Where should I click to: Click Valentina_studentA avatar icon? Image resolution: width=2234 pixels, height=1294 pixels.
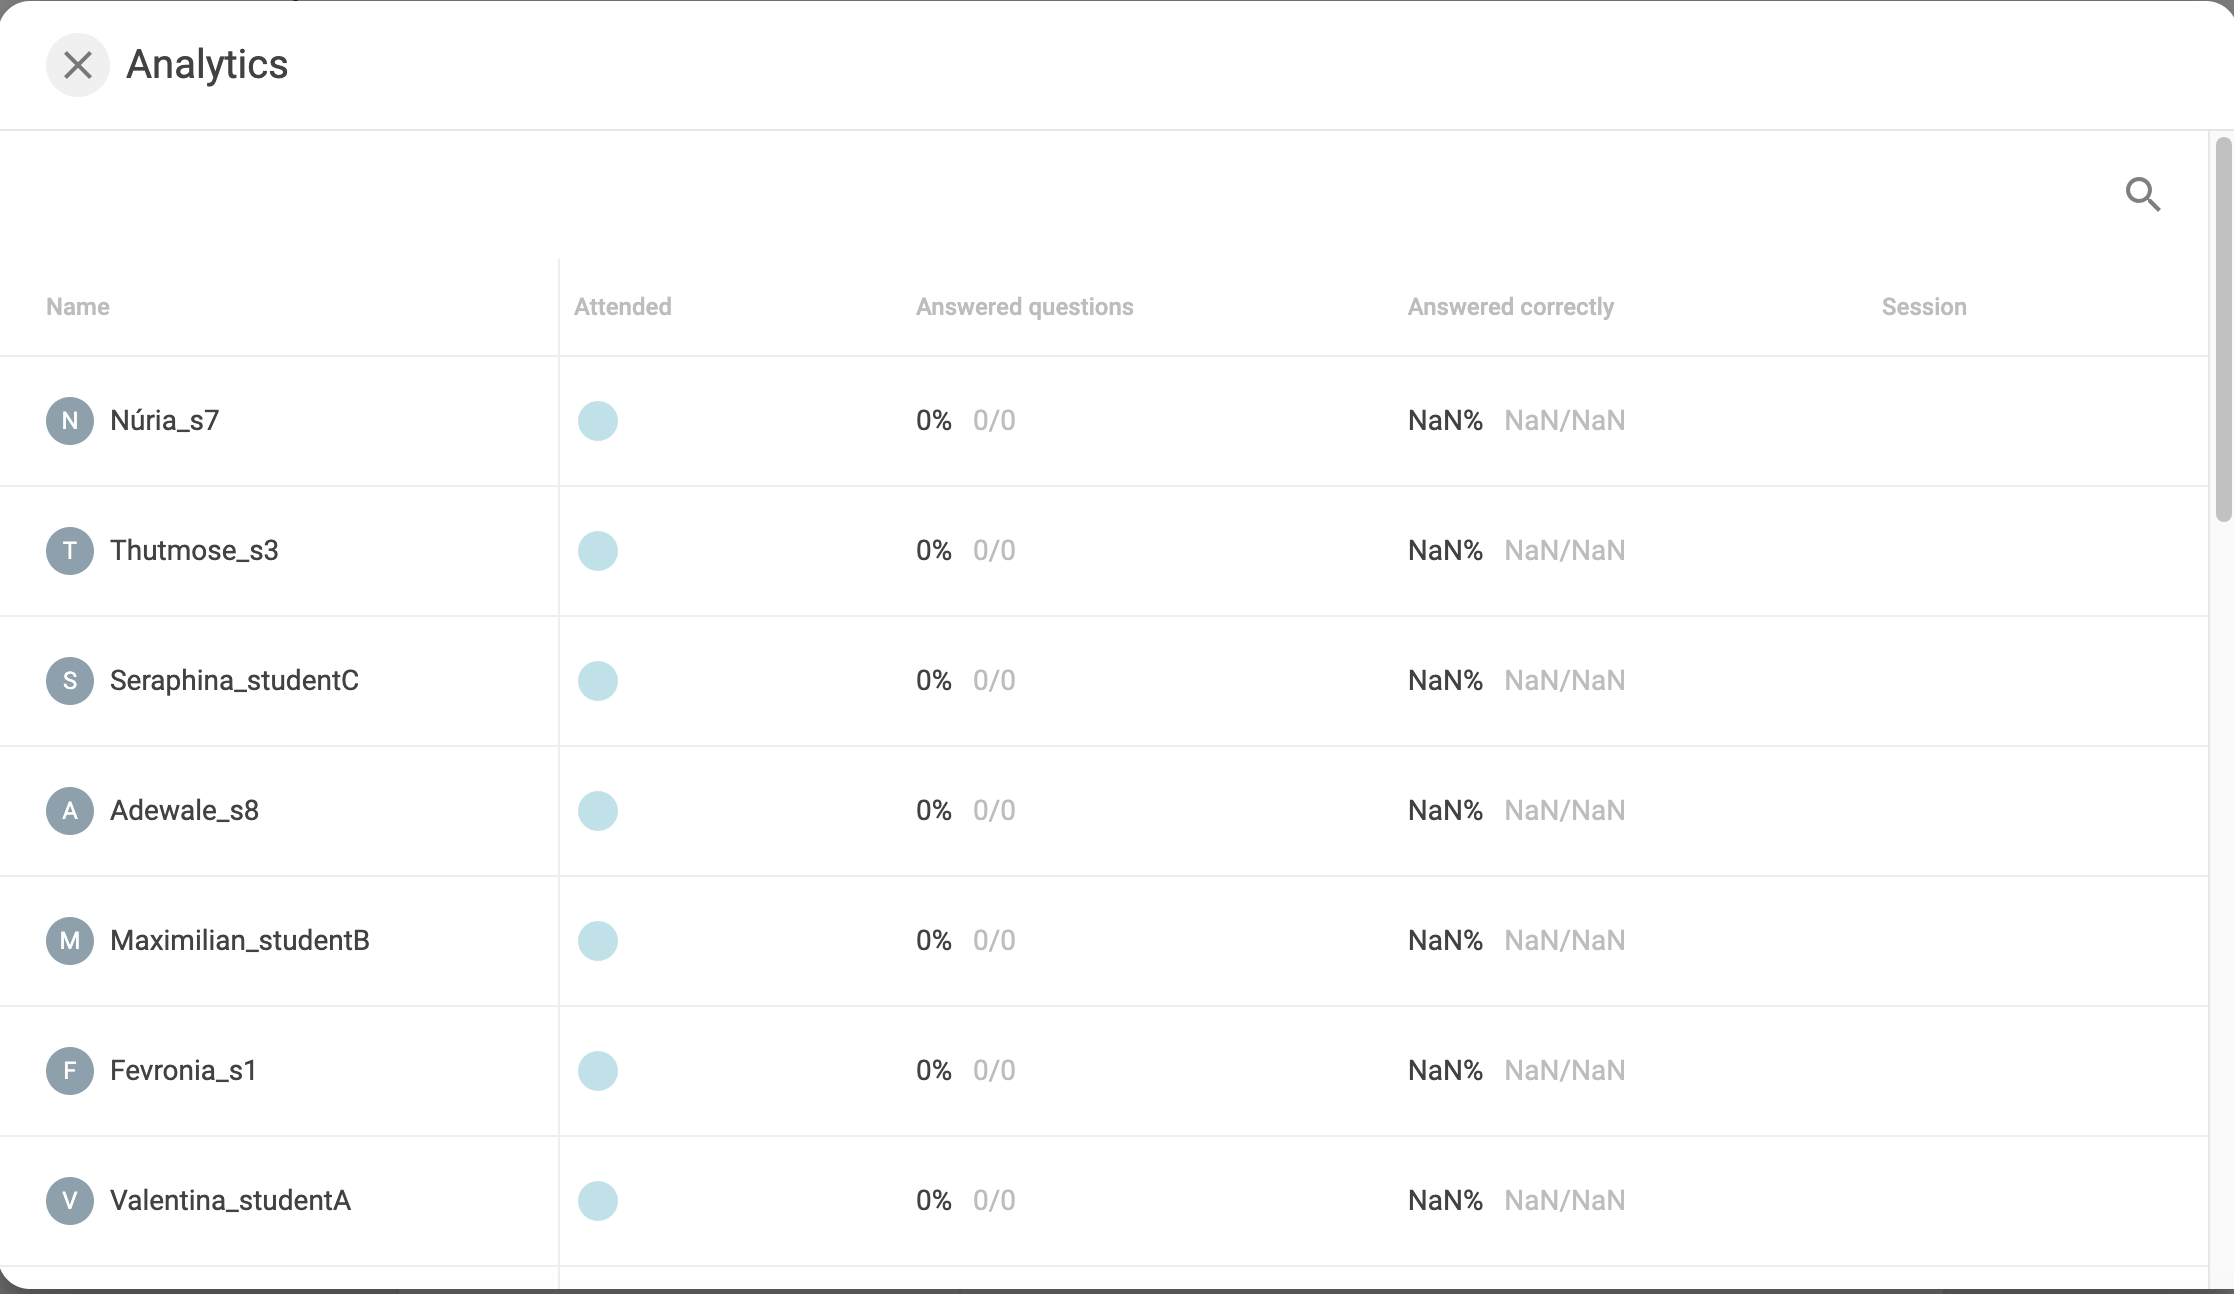tap(70, 1201)
